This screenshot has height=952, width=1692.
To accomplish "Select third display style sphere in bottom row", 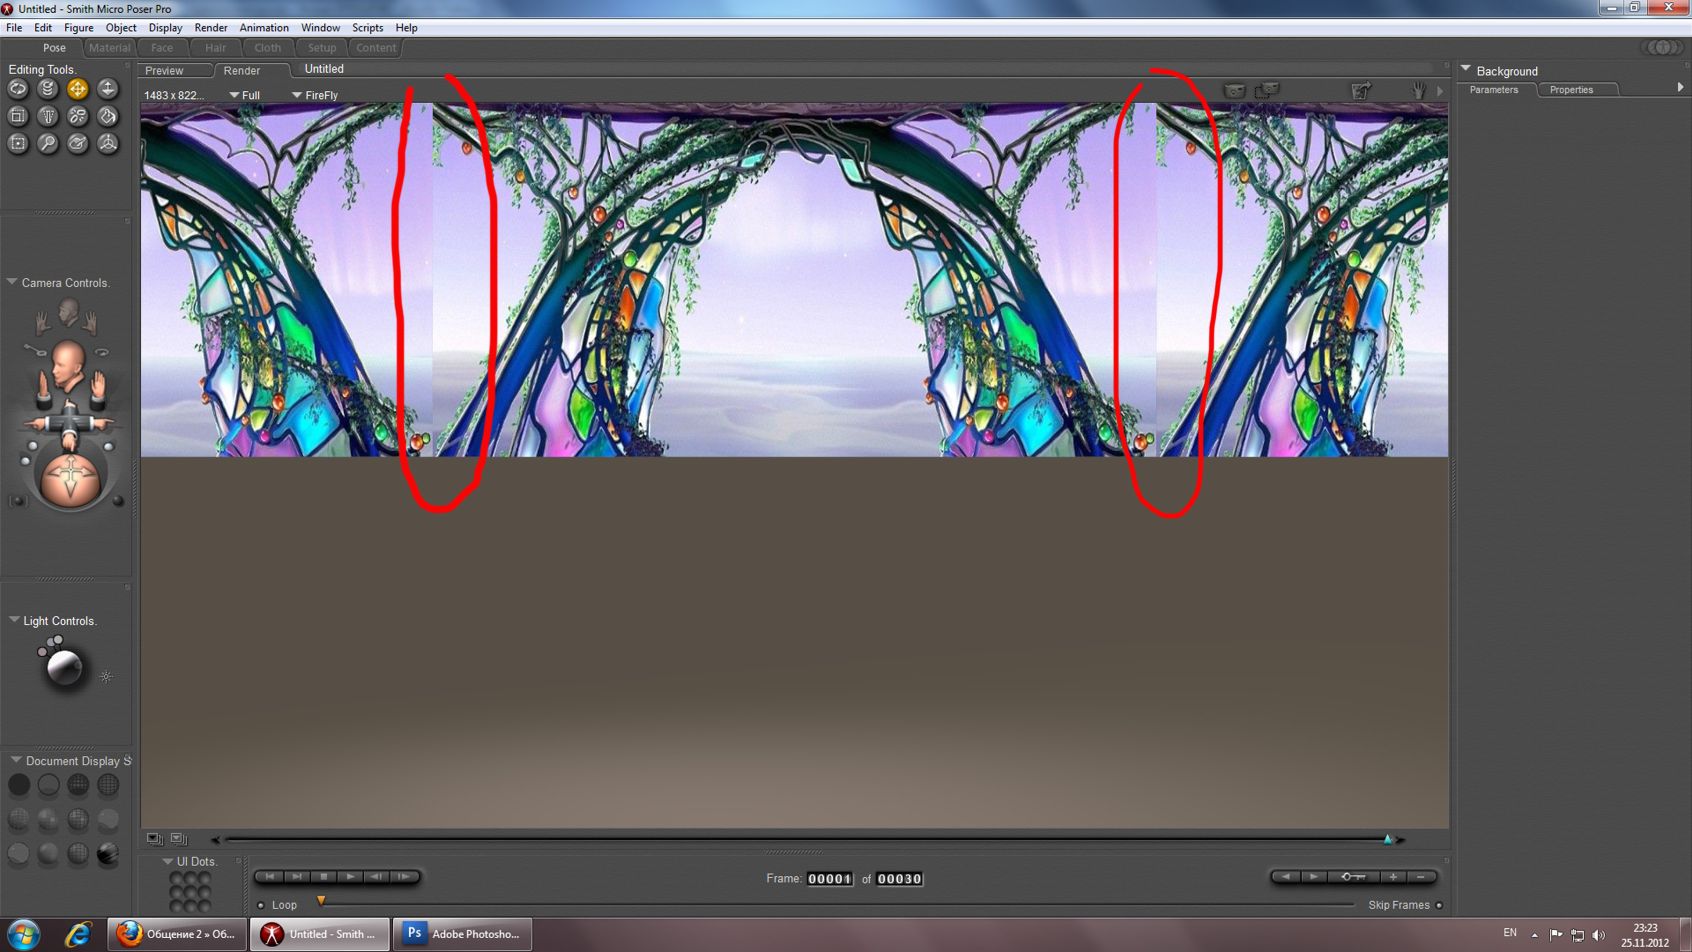I will (x=78, y=854).
